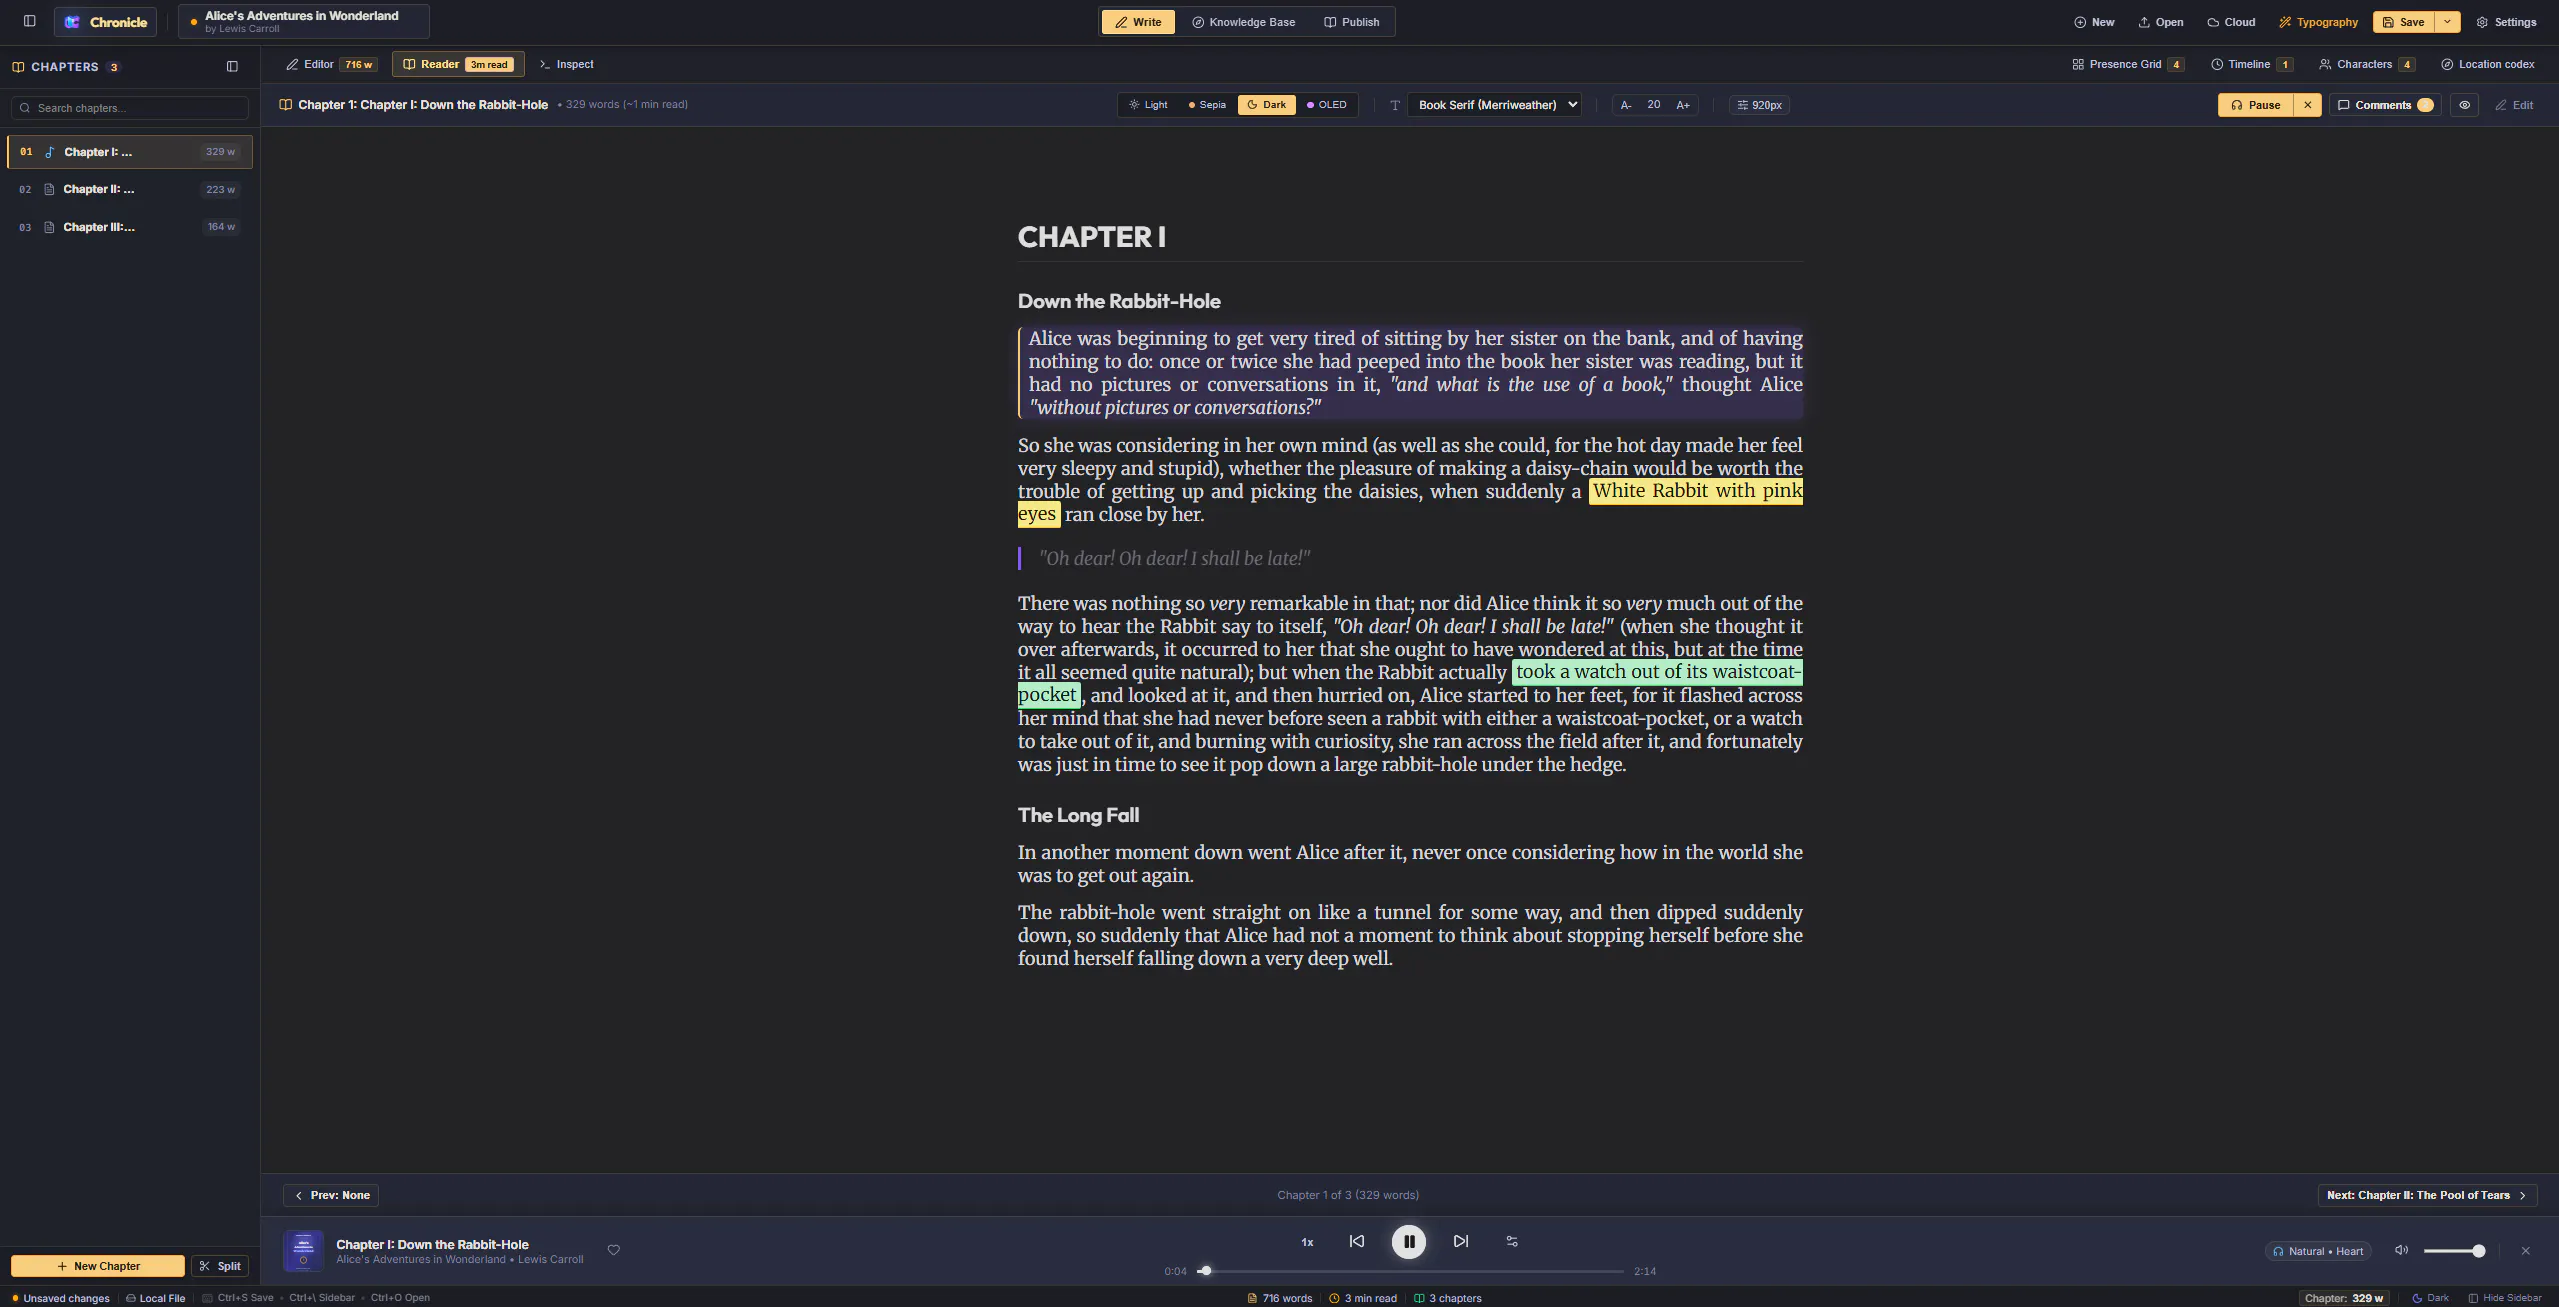Screen dimensions: 2559x1307
Task: Focus the Search chapters input field
Action: (x=130, y=108)
